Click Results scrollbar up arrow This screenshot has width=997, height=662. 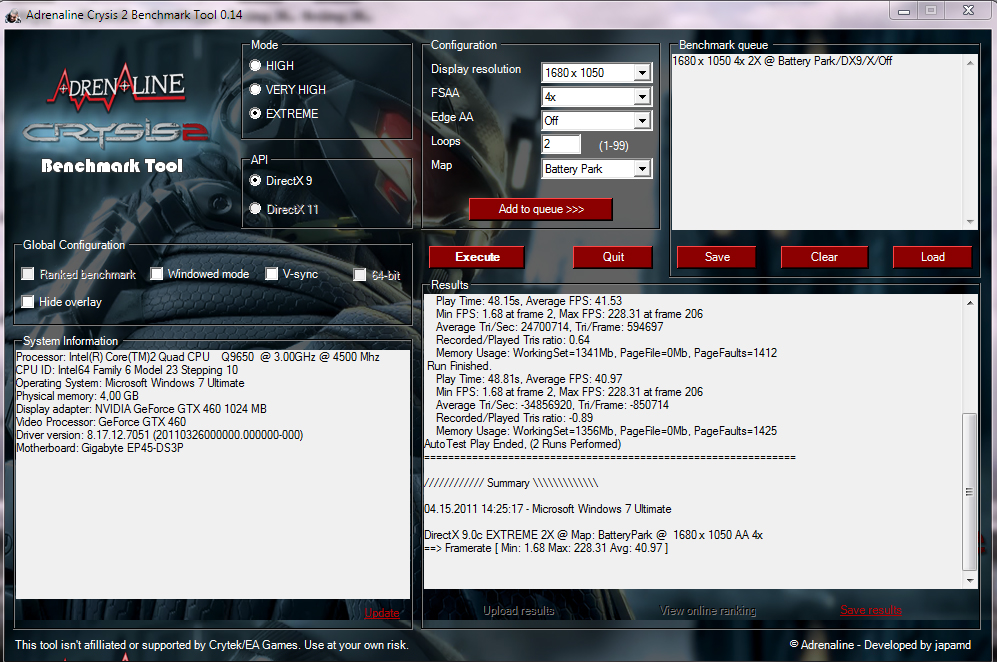coord(970,303)
